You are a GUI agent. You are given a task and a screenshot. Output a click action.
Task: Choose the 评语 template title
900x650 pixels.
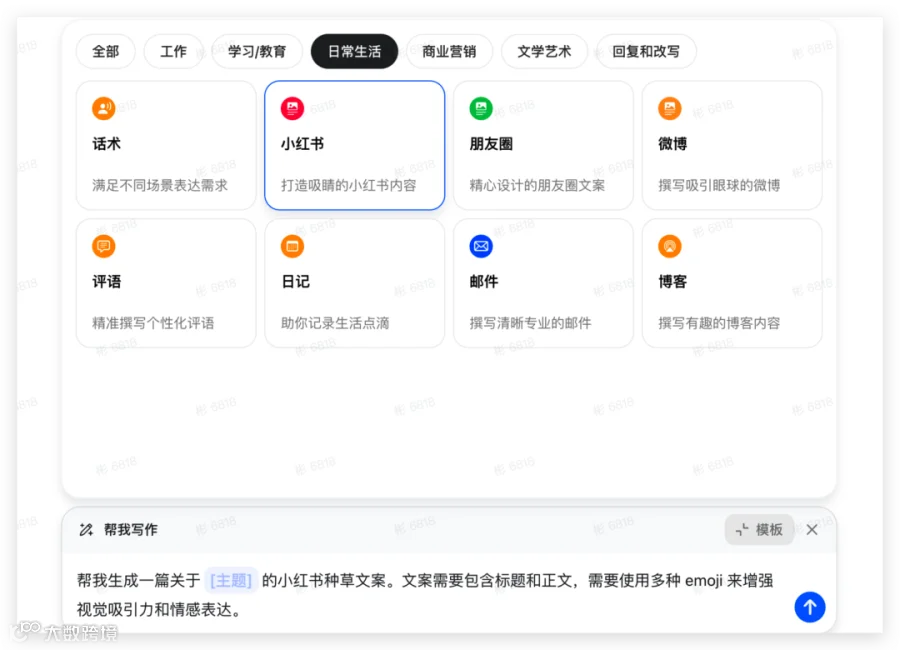pos(107,281)
